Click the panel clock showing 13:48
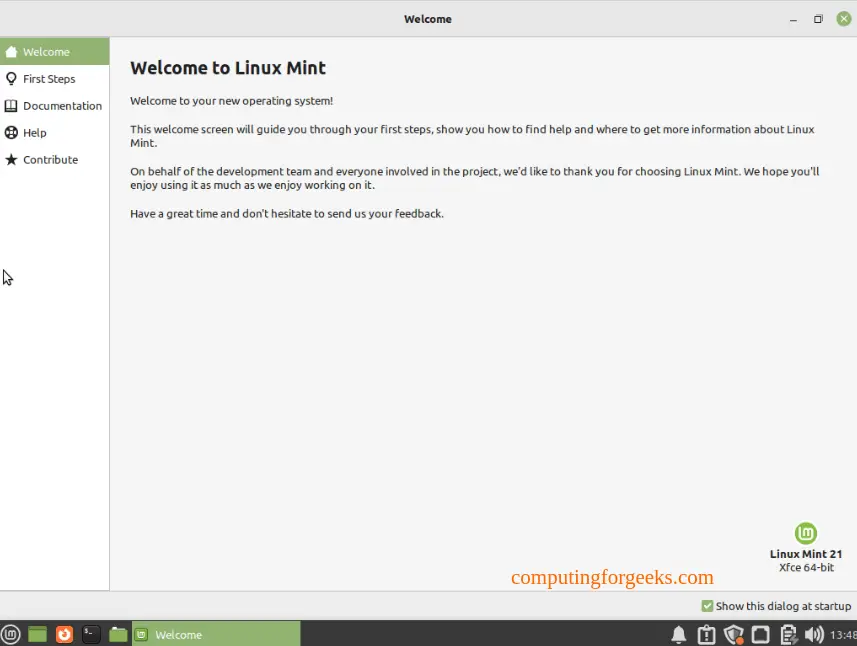 (843, 635)
